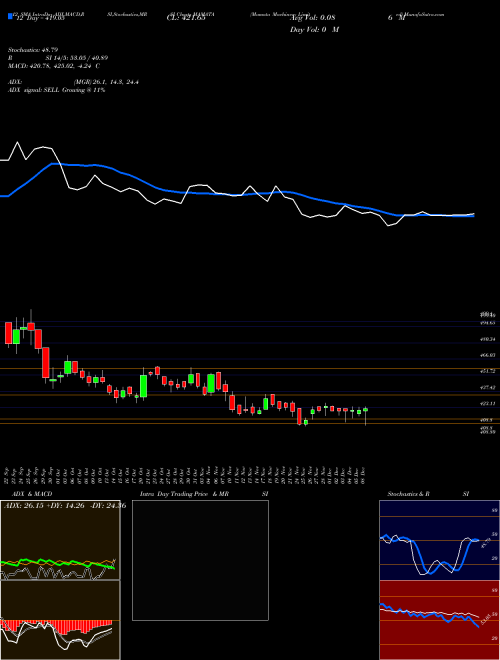Click the ADX: 26.15 +DY: 14.26 readout
Image resolution: width=500 pixels, height=660 pixels.
click(65, 506)
